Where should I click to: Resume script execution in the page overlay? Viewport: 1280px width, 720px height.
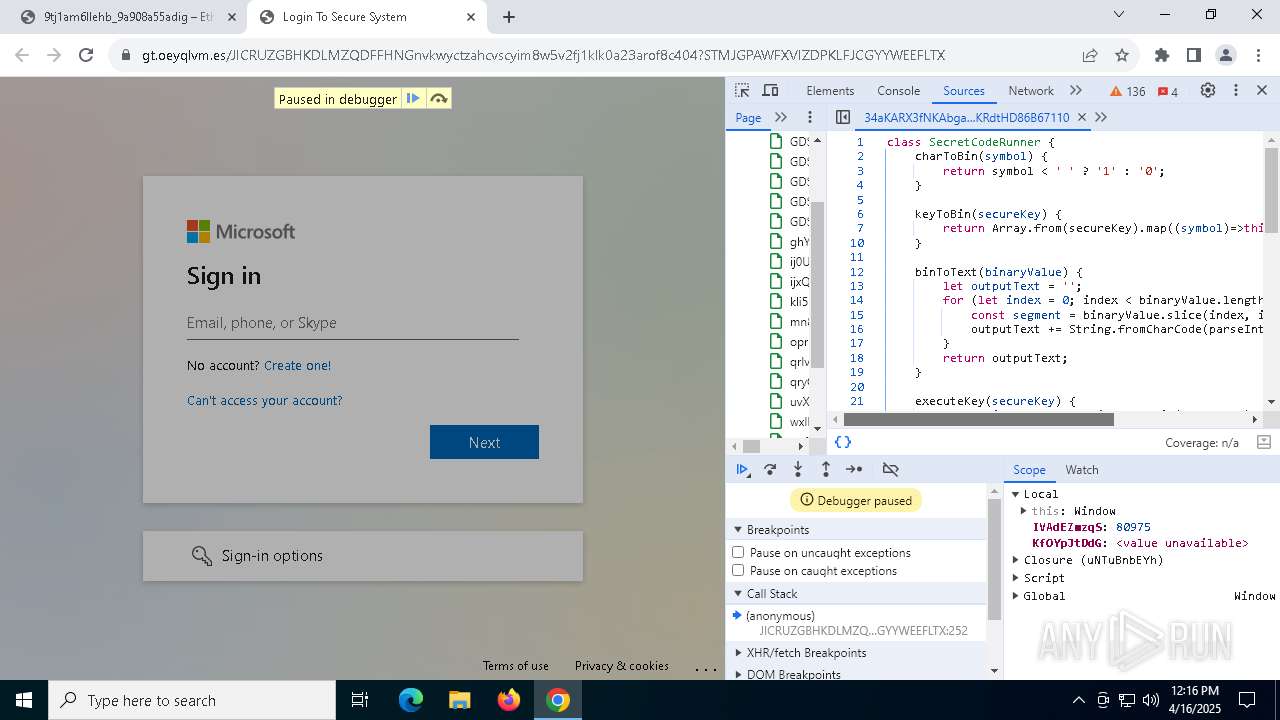coord(413,98)
